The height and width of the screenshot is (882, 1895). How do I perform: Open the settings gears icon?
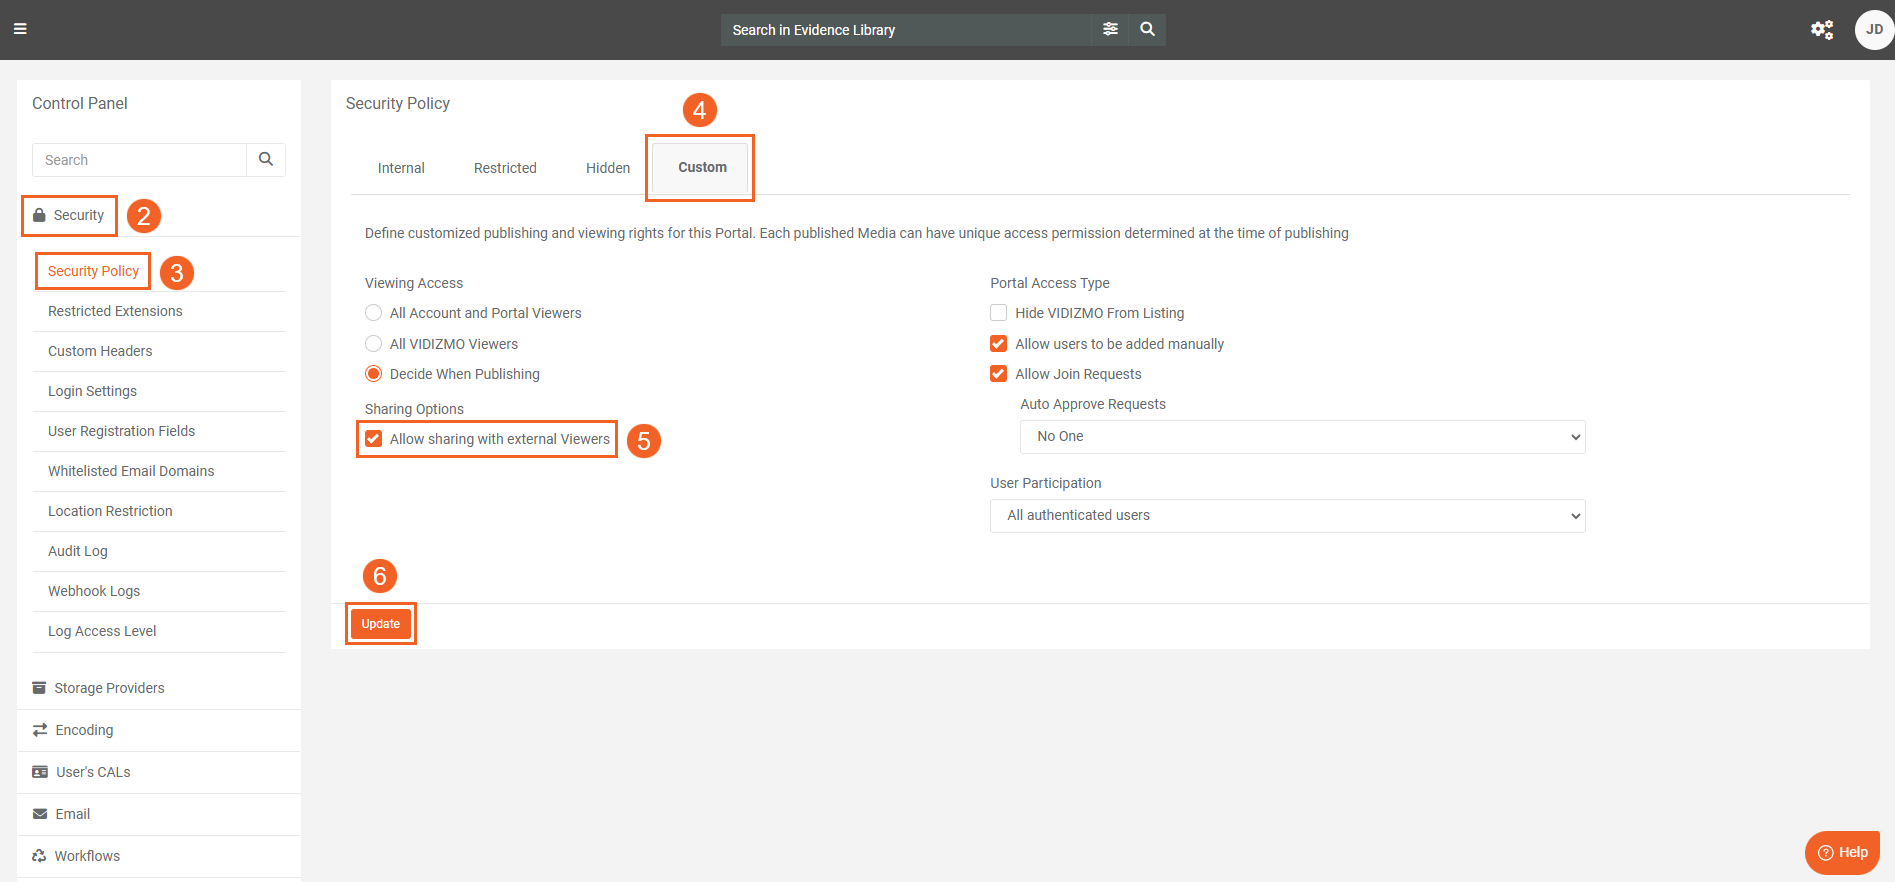1821,30
